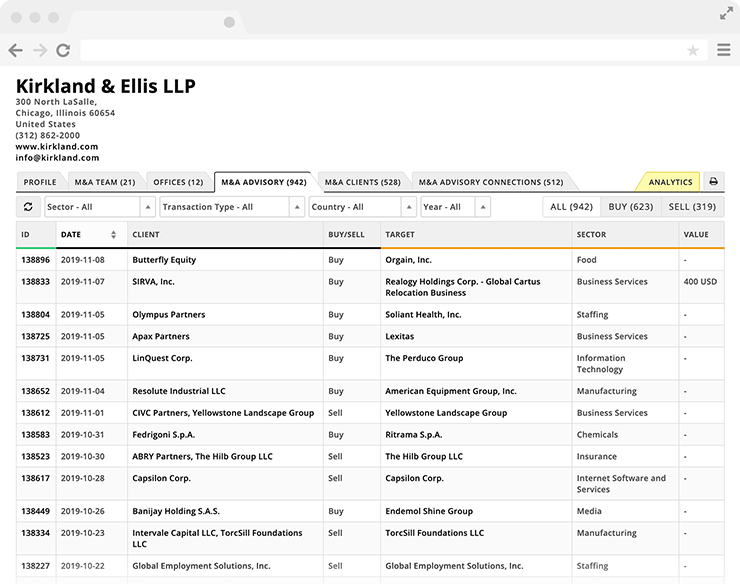This screenshot has height=584, width=740.
Task: Open target Realogy Holdings Corp. - Global Cartus
Action: click(462, 287)
